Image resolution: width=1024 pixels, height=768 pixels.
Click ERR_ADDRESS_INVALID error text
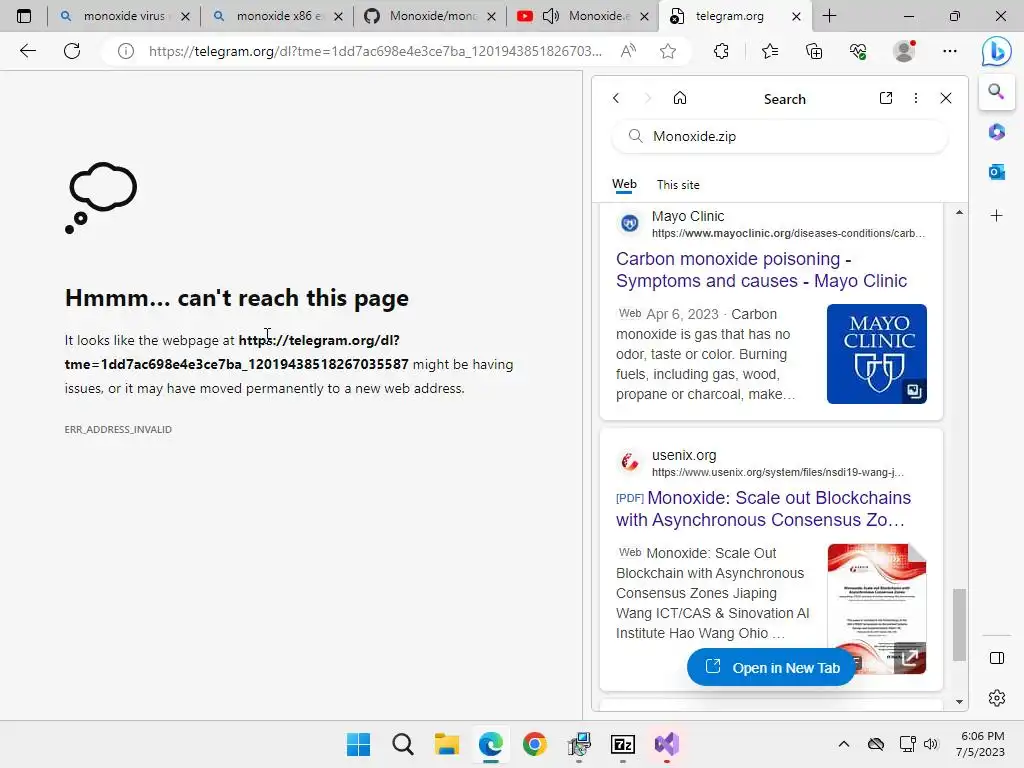118,429
